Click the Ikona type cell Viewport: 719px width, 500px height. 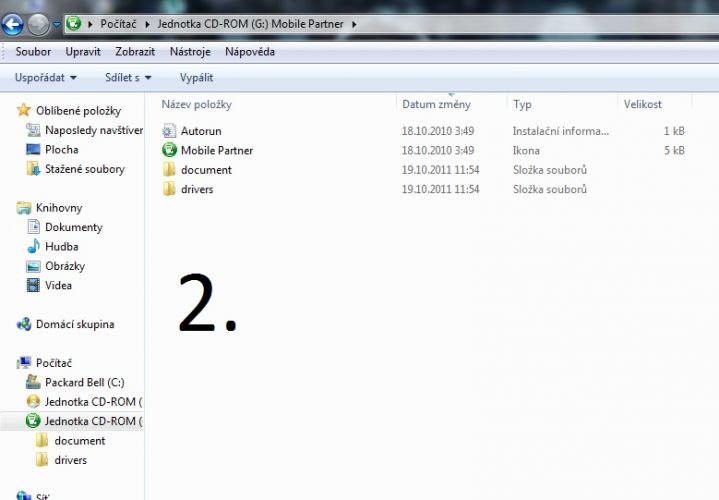[526, 150]
